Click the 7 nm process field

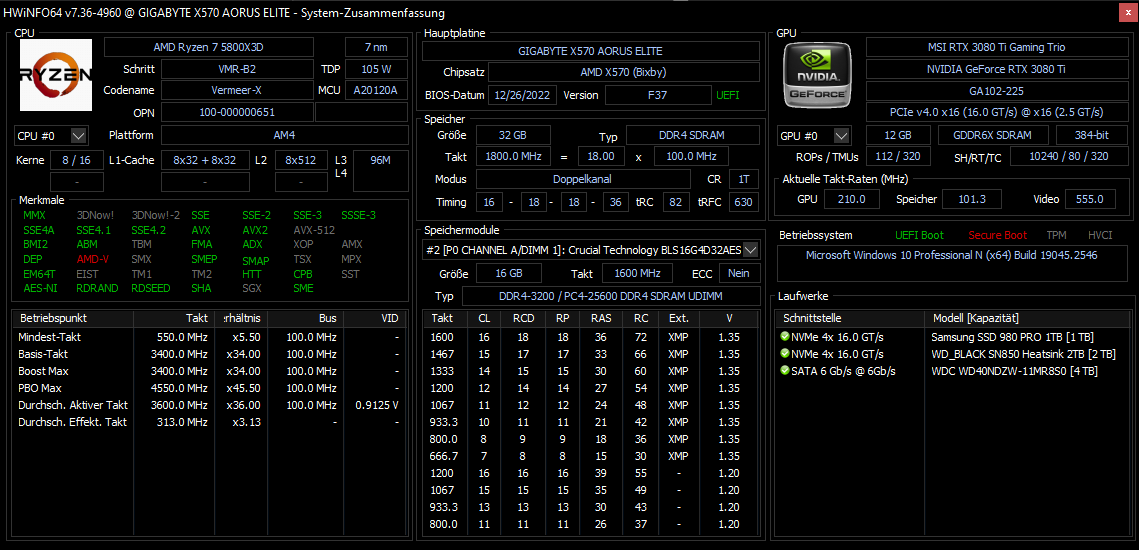(376, 47)
